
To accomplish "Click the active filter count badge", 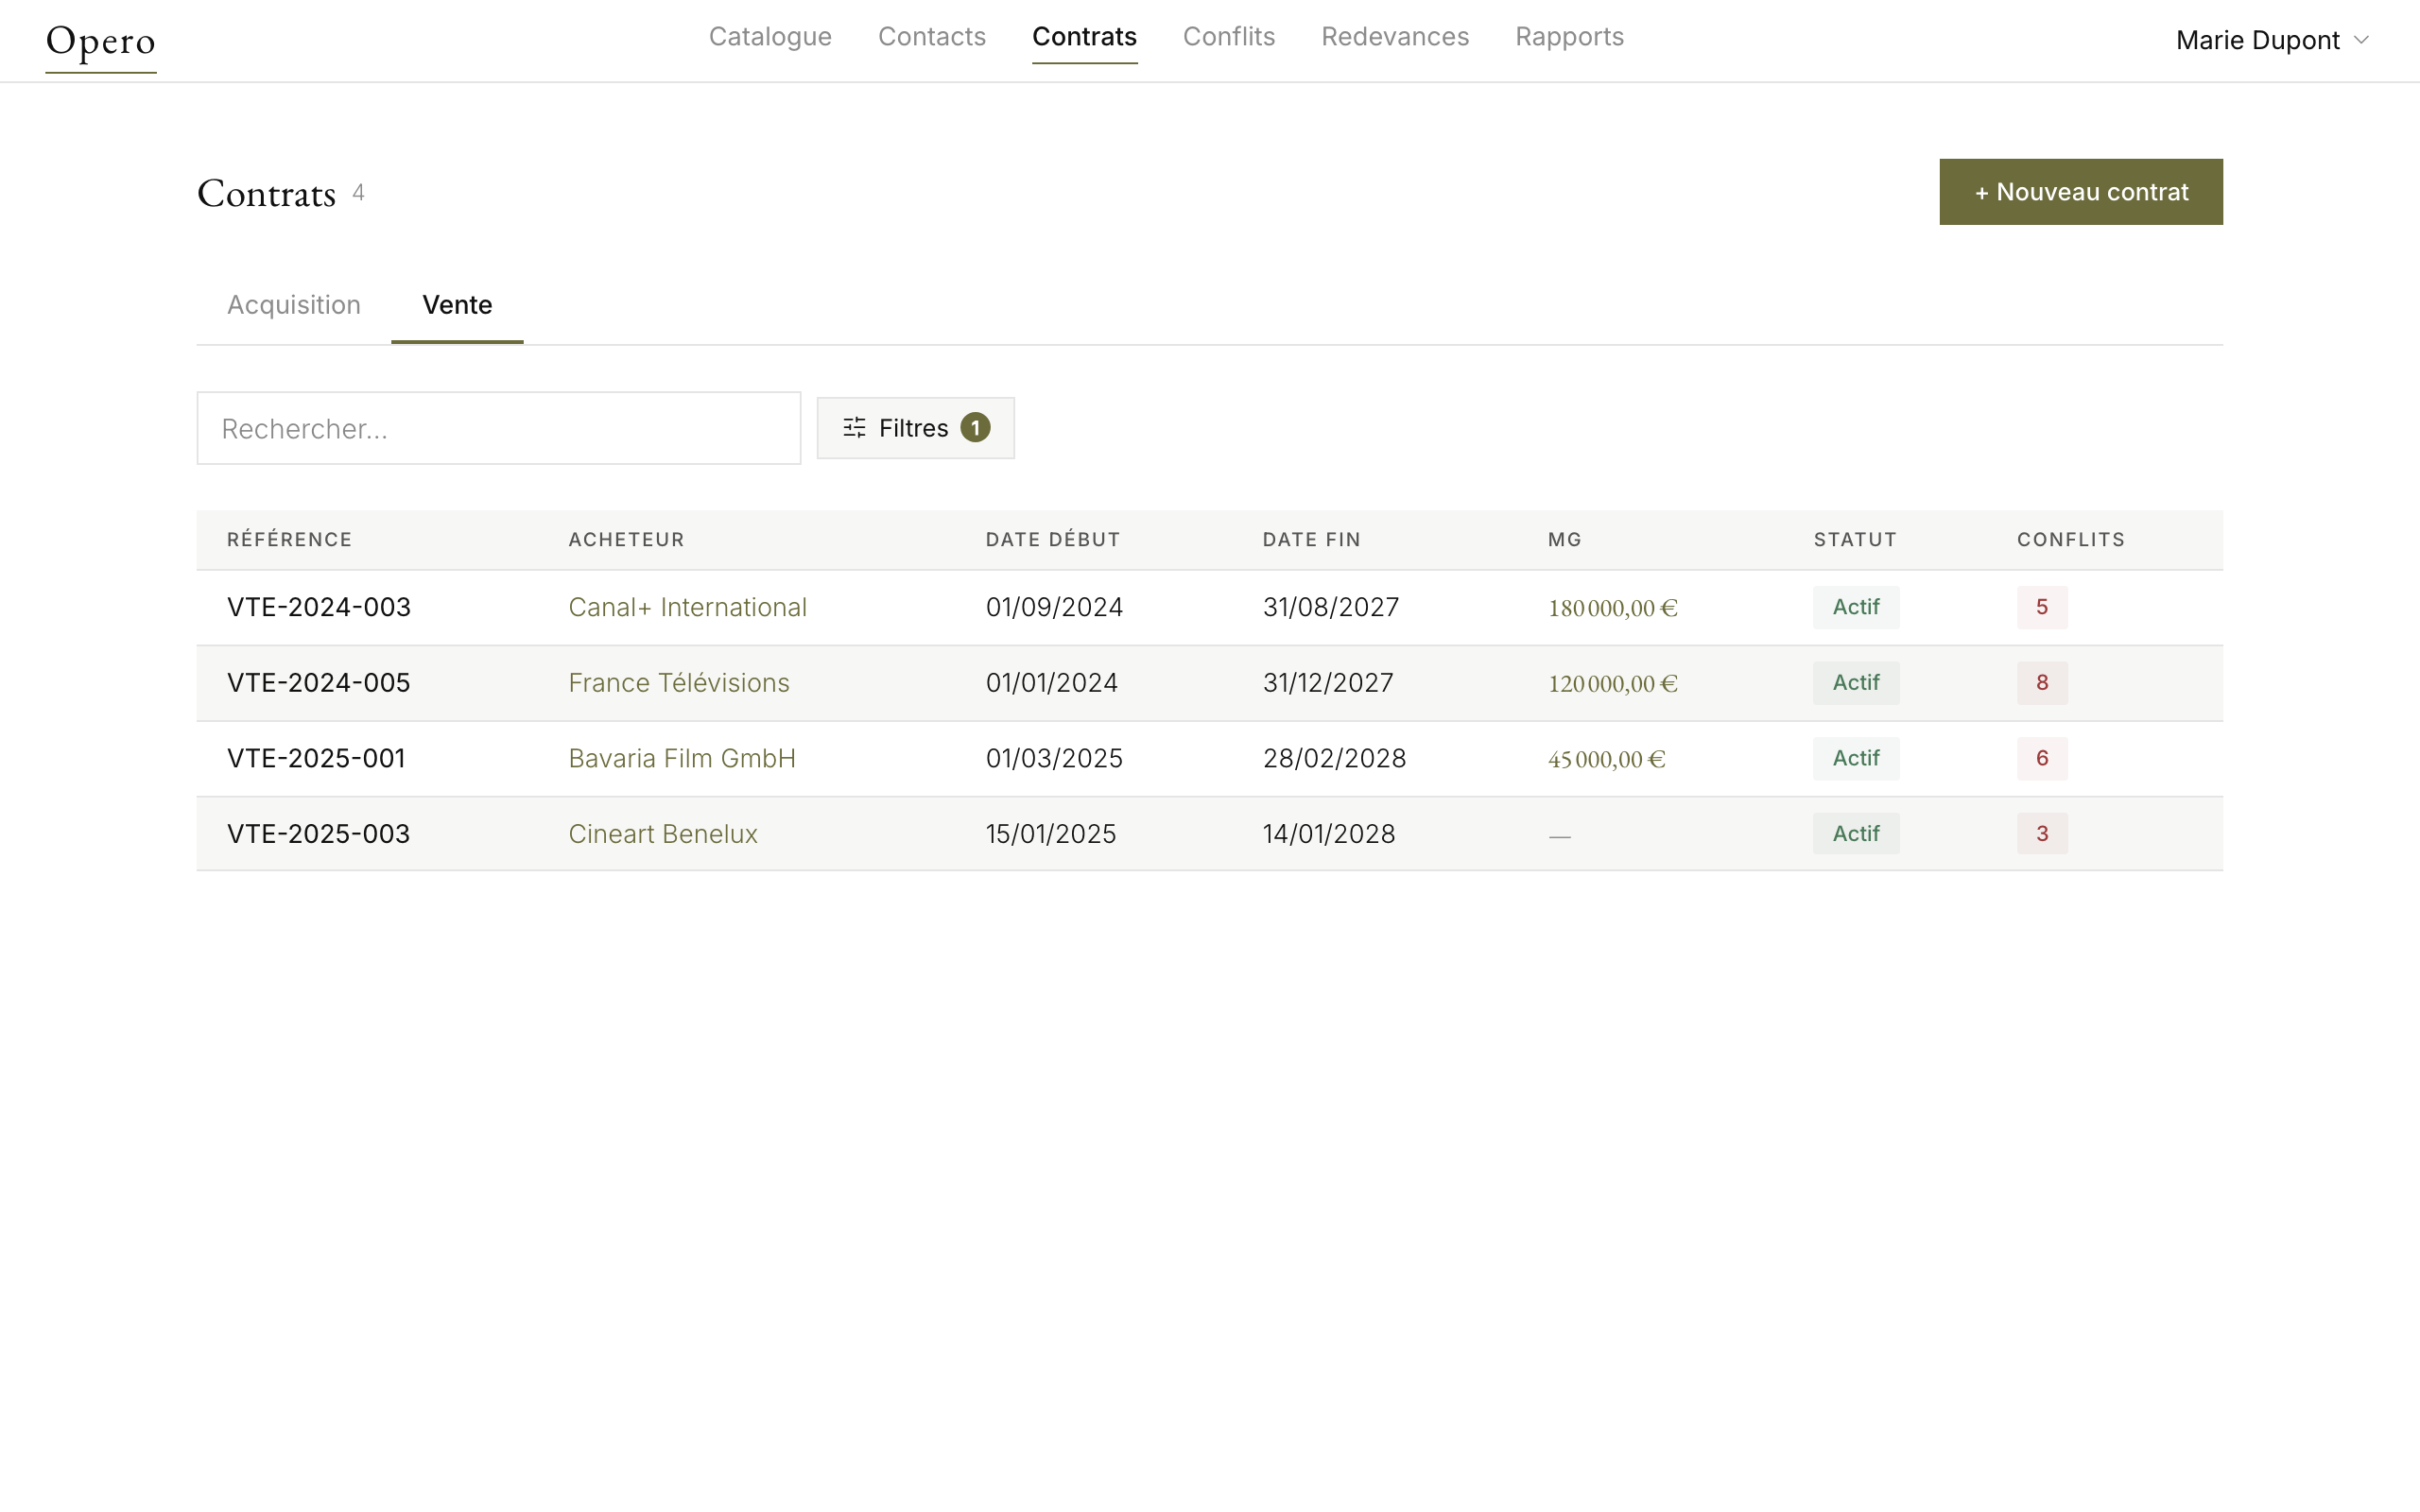I will [x=975, y=427].
